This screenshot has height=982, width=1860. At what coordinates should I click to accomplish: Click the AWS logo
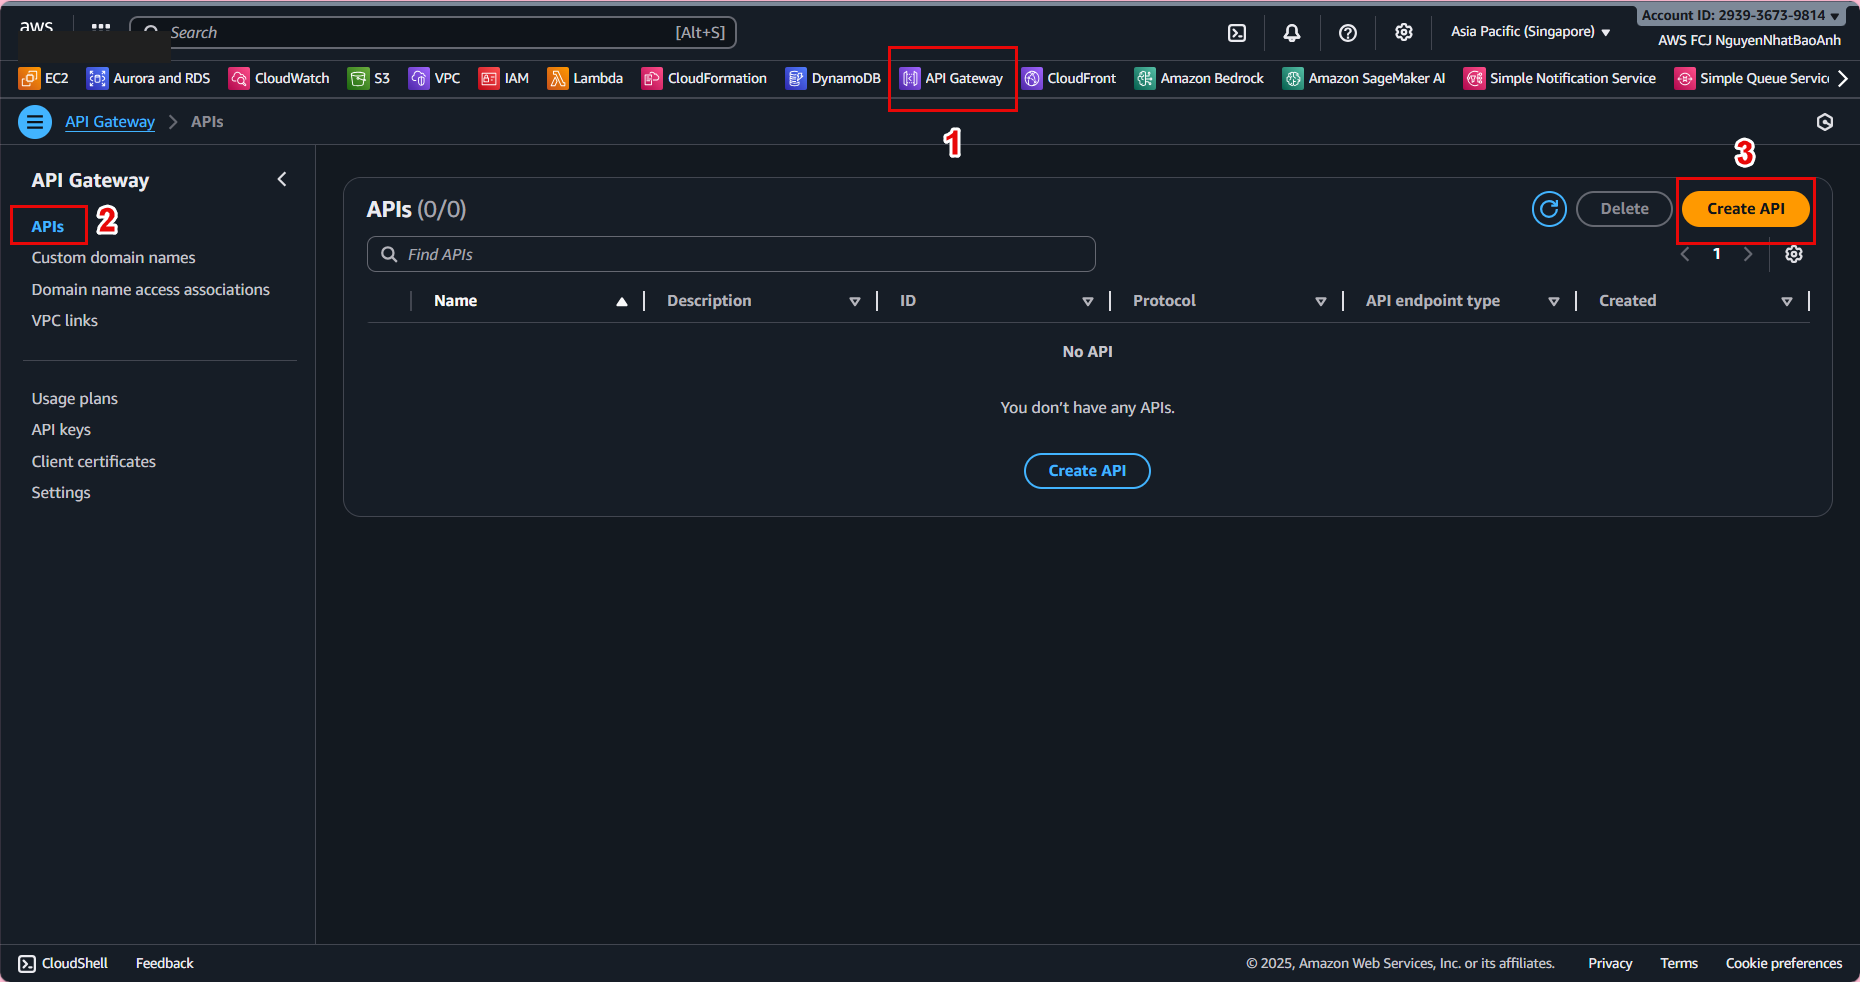point(37,28)
